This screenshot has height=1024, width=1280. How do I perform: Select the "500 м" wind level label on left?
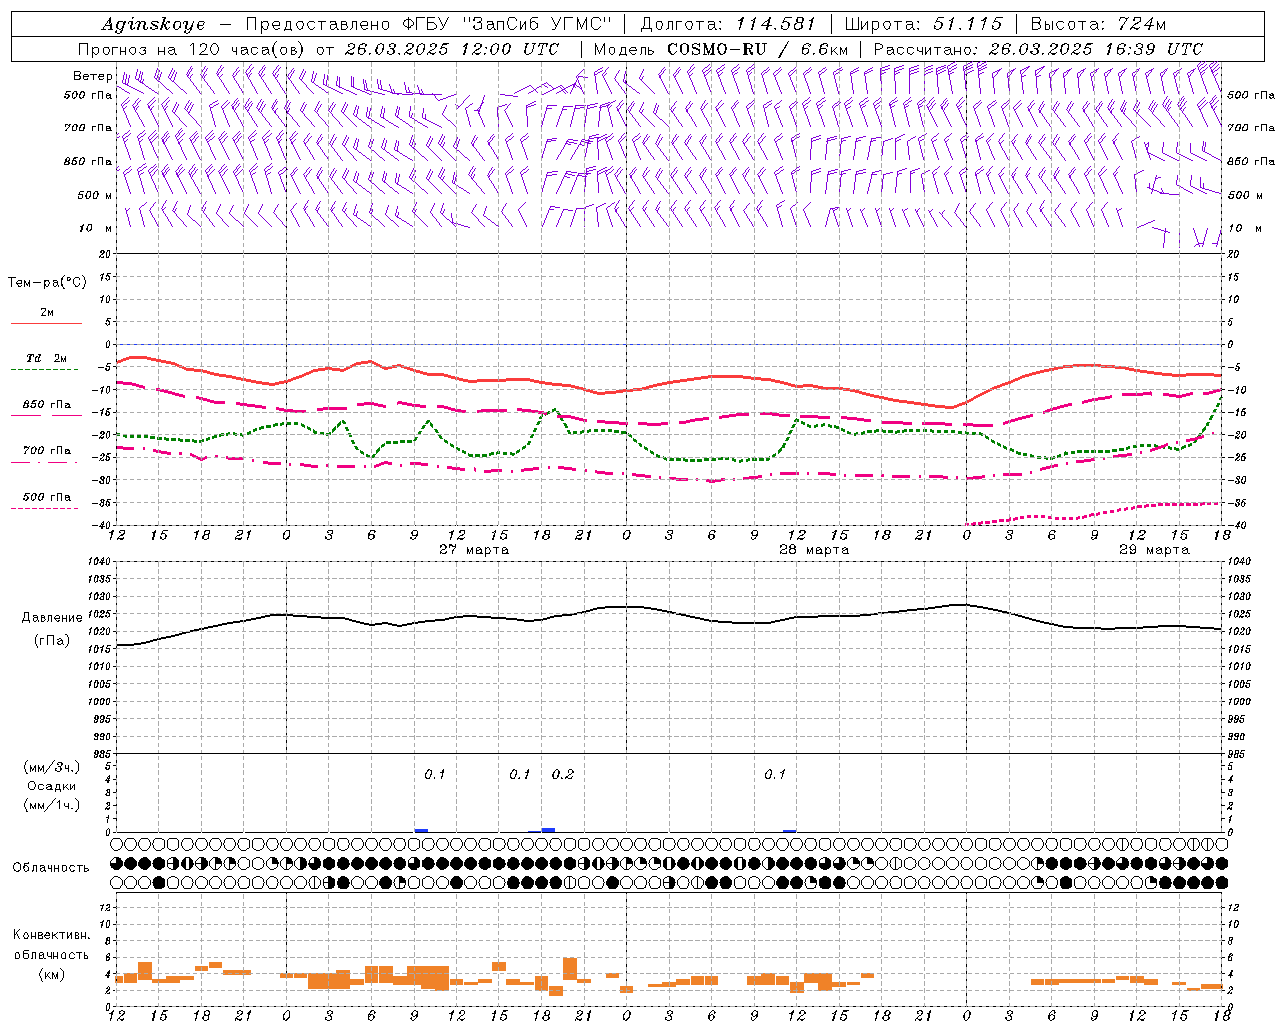click(x=95, y=195)
